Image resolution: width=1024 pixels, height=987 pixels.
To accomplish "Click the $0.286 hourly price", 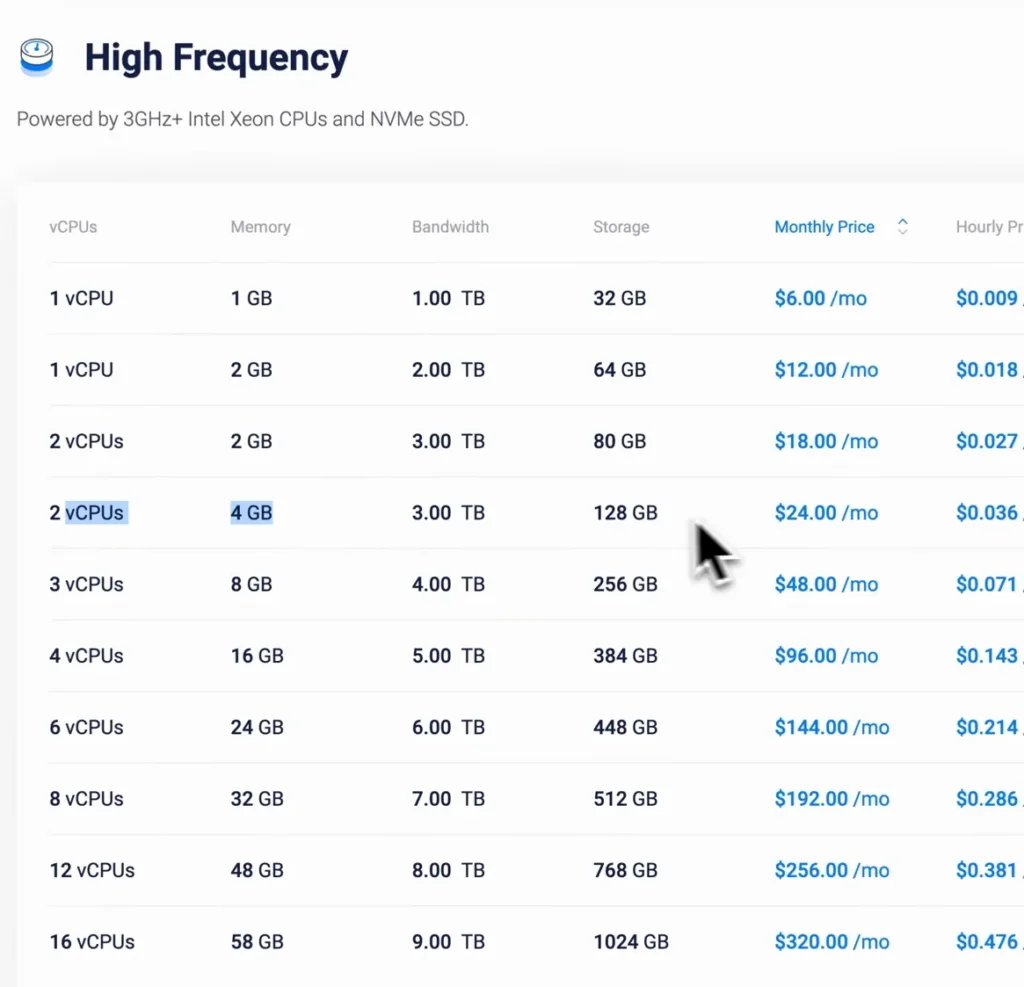I will tap(987, 799).
